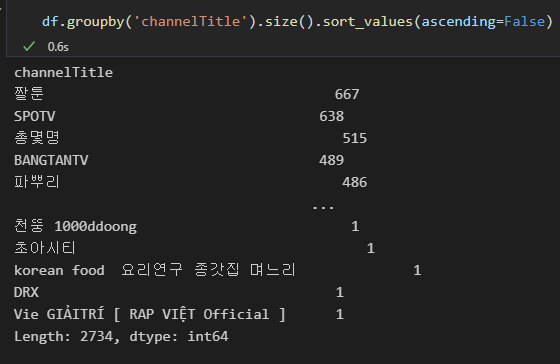Click the value 489
The image size is (560, 364).
click(x=331, y=160)
